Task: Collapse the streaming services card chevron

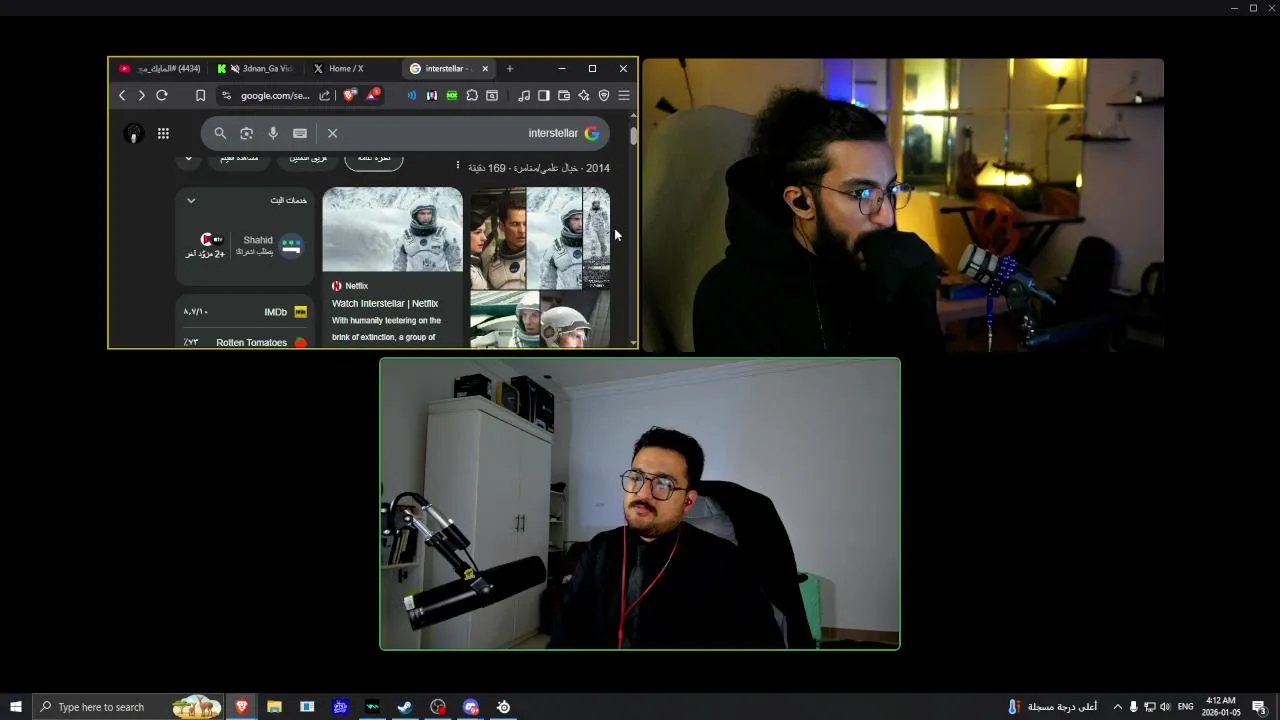Action: click(191, 200)
